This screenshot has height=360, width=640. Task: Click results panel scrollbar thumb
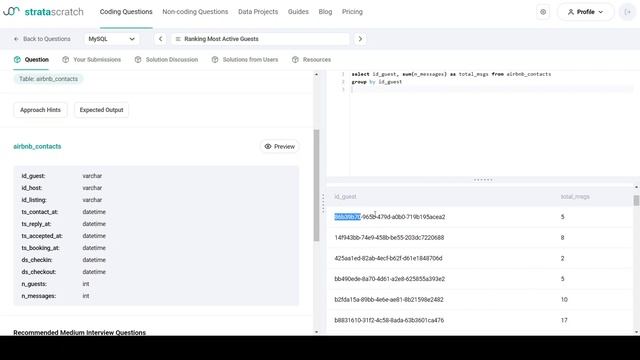coord(636,200)
